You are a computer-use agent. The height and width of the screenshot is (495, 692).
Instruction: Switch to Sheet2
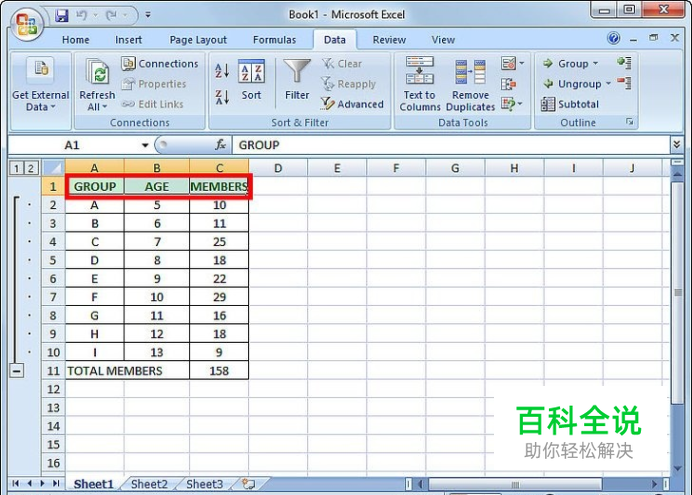click(x=149, y=484)
